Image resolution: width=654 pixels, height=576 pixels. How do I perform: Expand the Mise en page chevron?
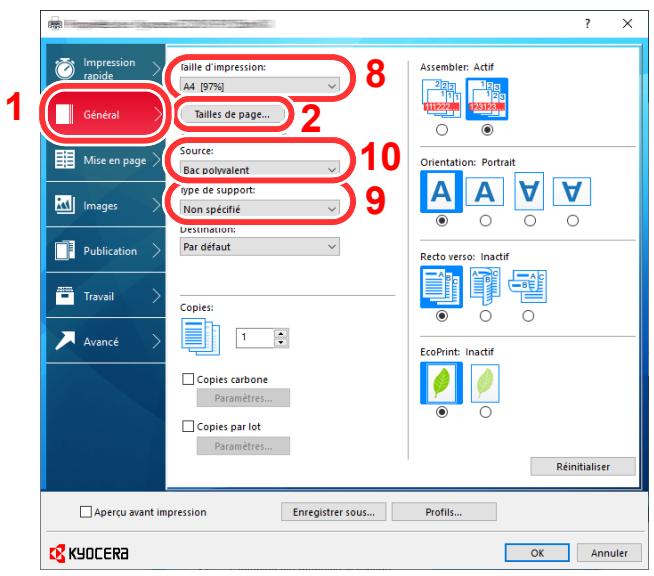click(x=156, y=159)
